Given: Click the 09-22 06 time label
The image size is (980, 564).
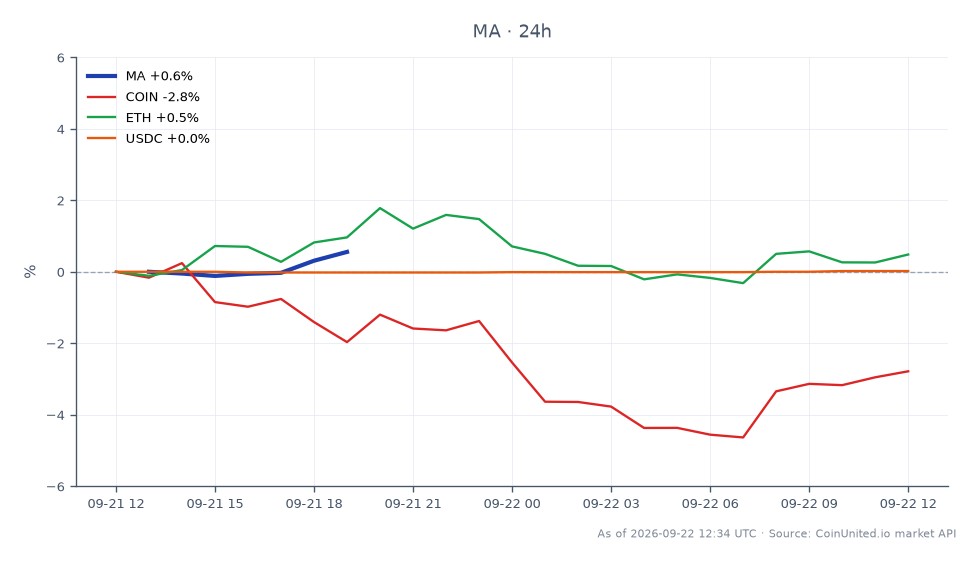Looking at the screenshot, I should tap(710, 504).
